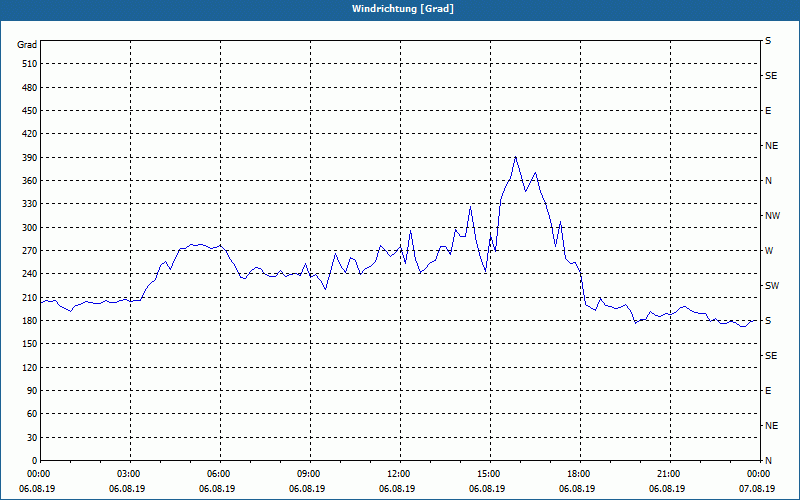Click the SE compass label level with 480
Image resolution: width=800 pixels, height=500 pixels.
pos(771,76)
